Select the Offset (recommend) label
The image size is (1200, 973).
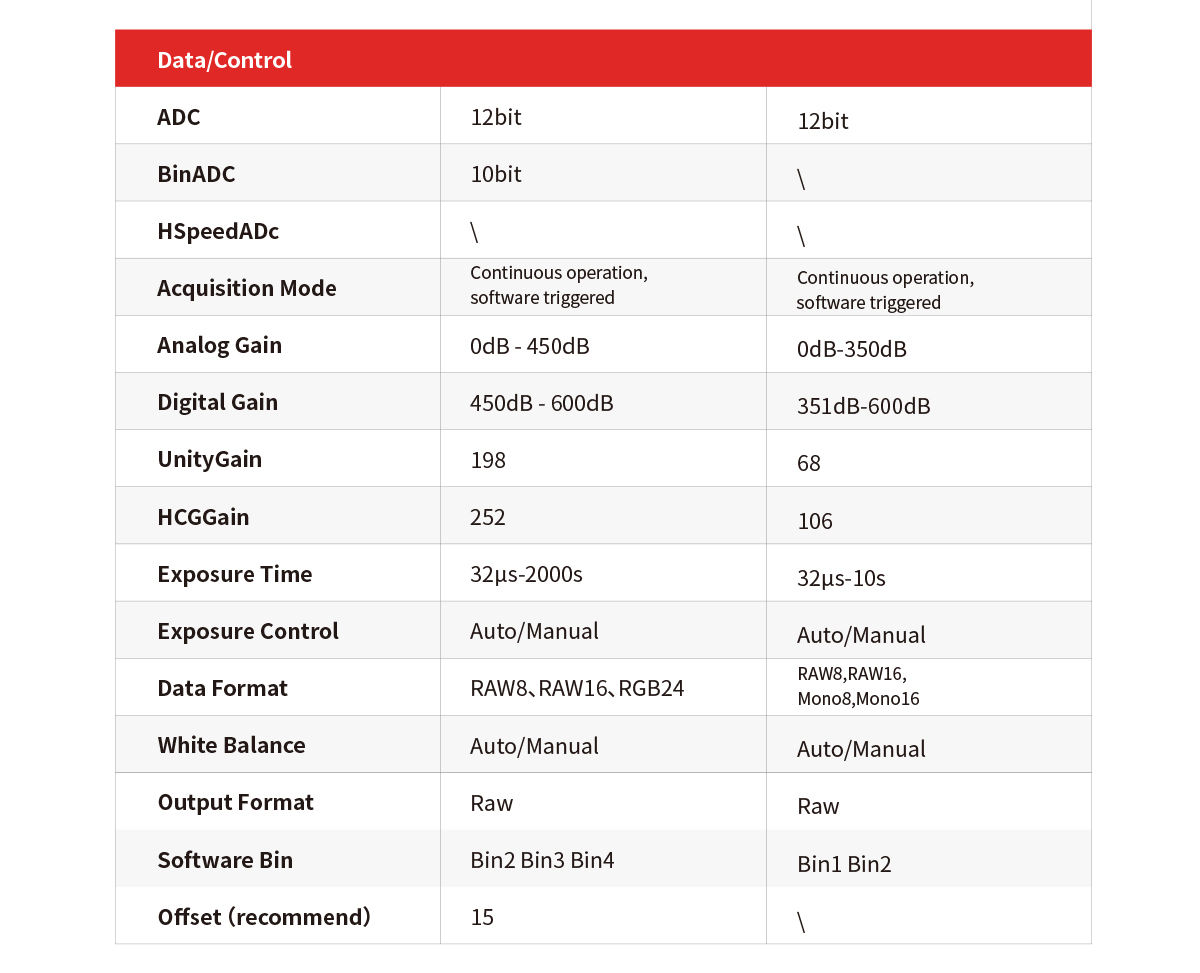pyautogui.click(x=264, y=917)
